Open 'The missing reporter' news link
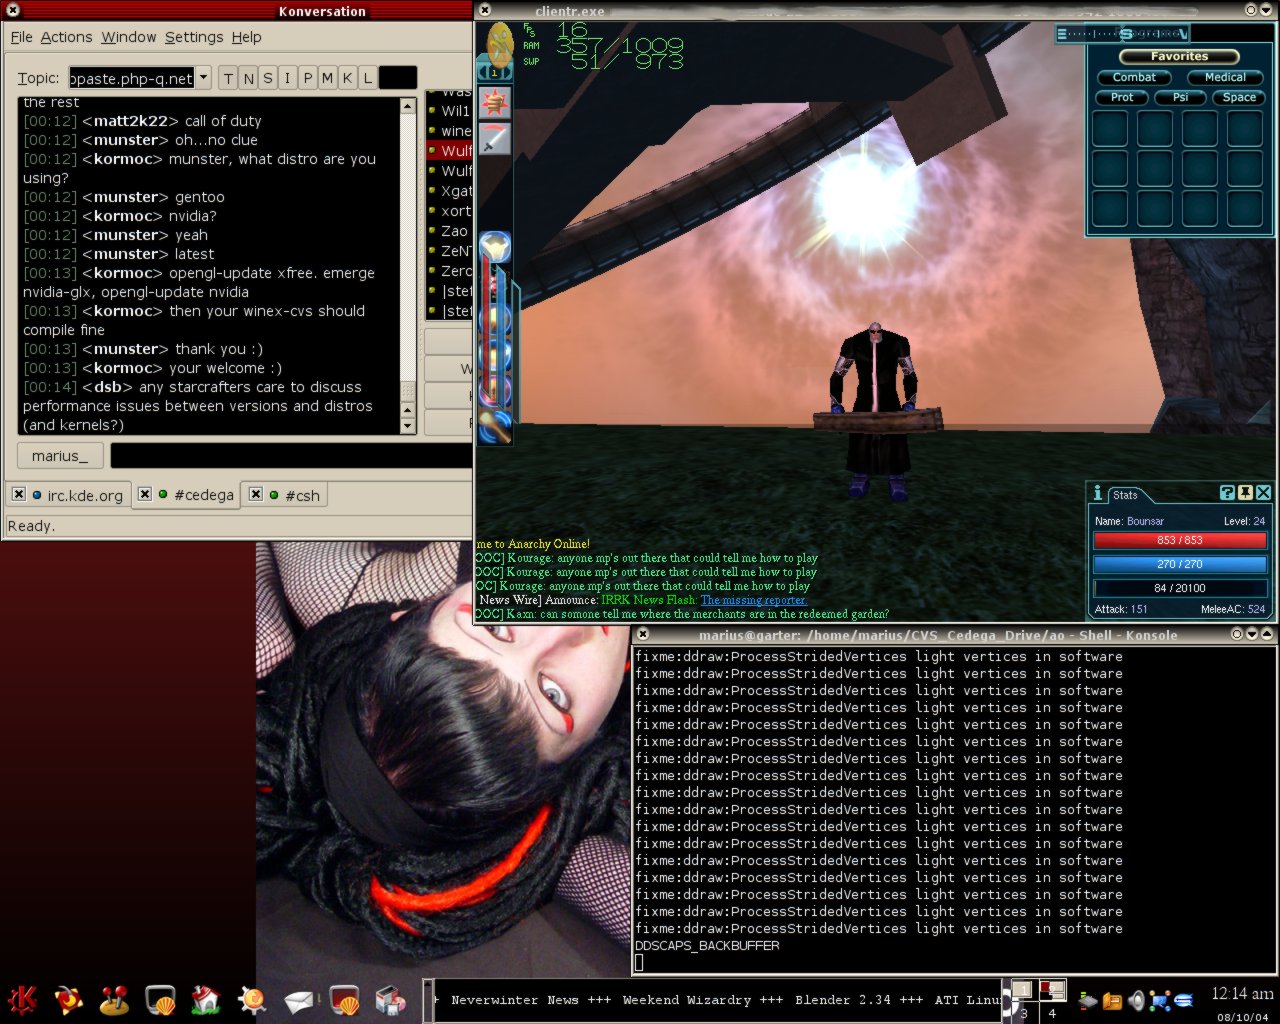The width and height of the screenshot is (1280, 1024). coord(754,600)
